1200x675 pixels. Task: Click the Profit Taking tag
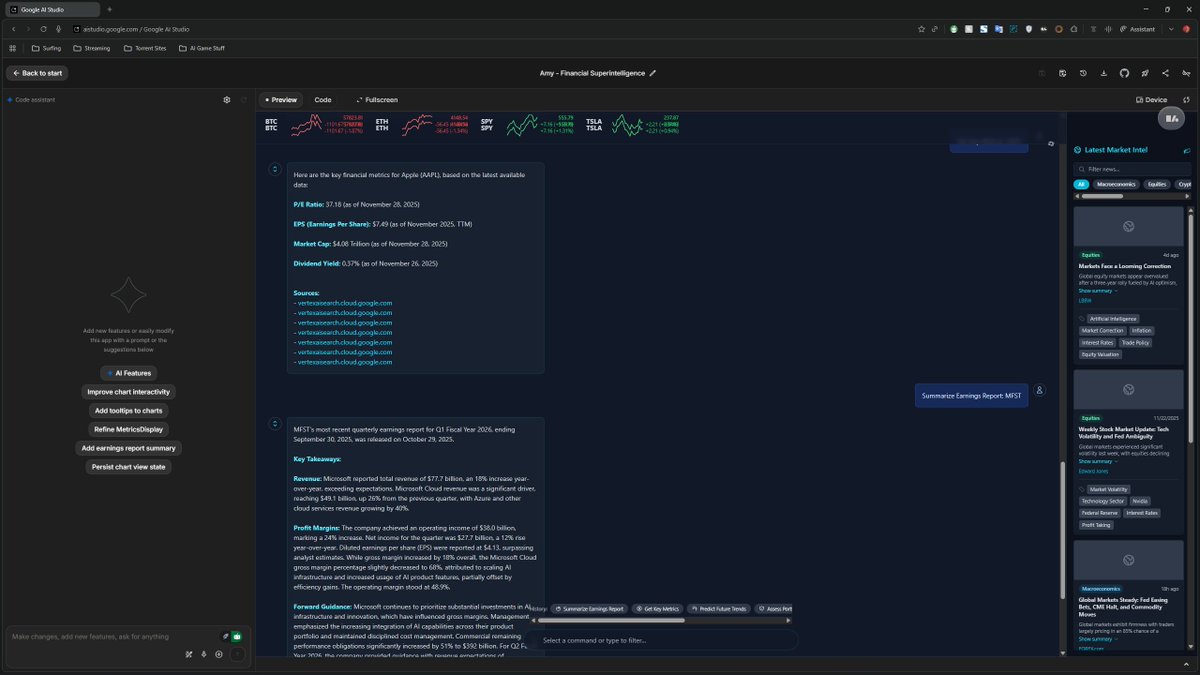1096,524
